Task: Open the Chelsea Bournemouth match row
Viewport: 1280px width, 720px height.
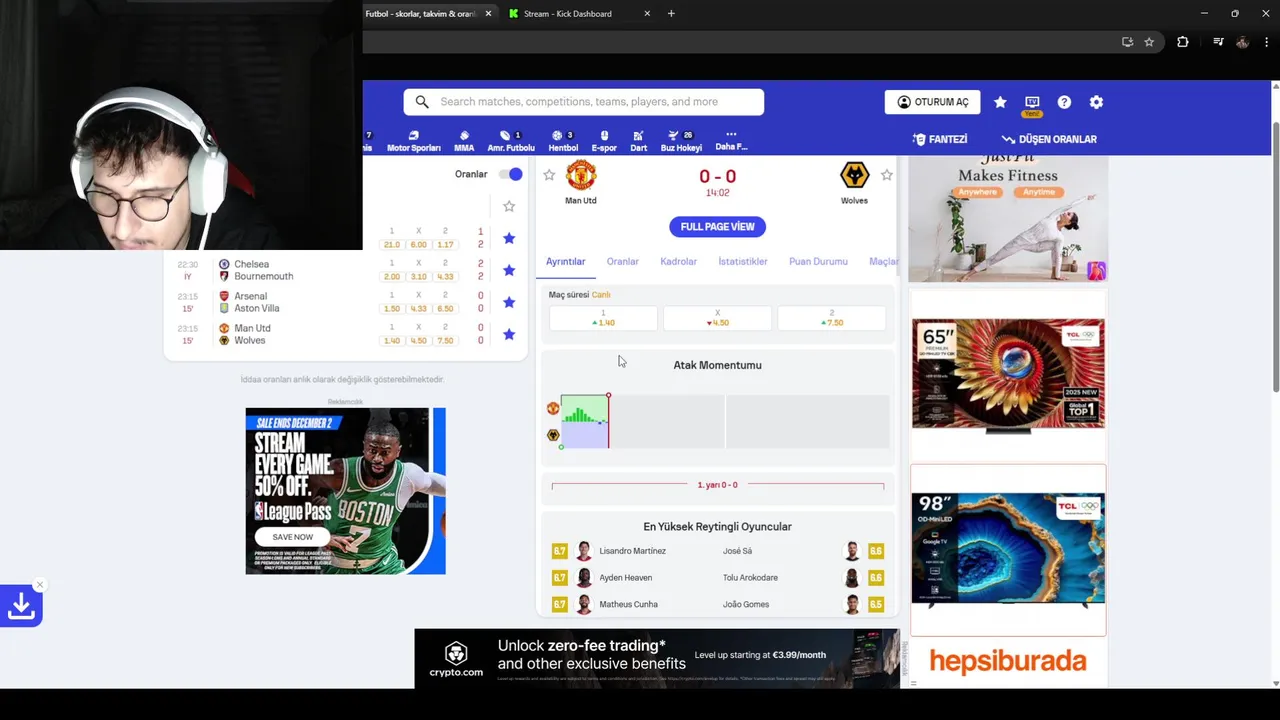Action: [x=345, y=270]
